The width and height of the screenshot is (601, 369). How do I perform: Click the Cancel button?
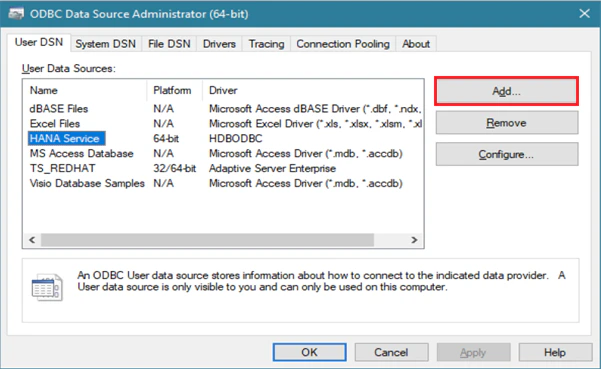tap(391, 352)
